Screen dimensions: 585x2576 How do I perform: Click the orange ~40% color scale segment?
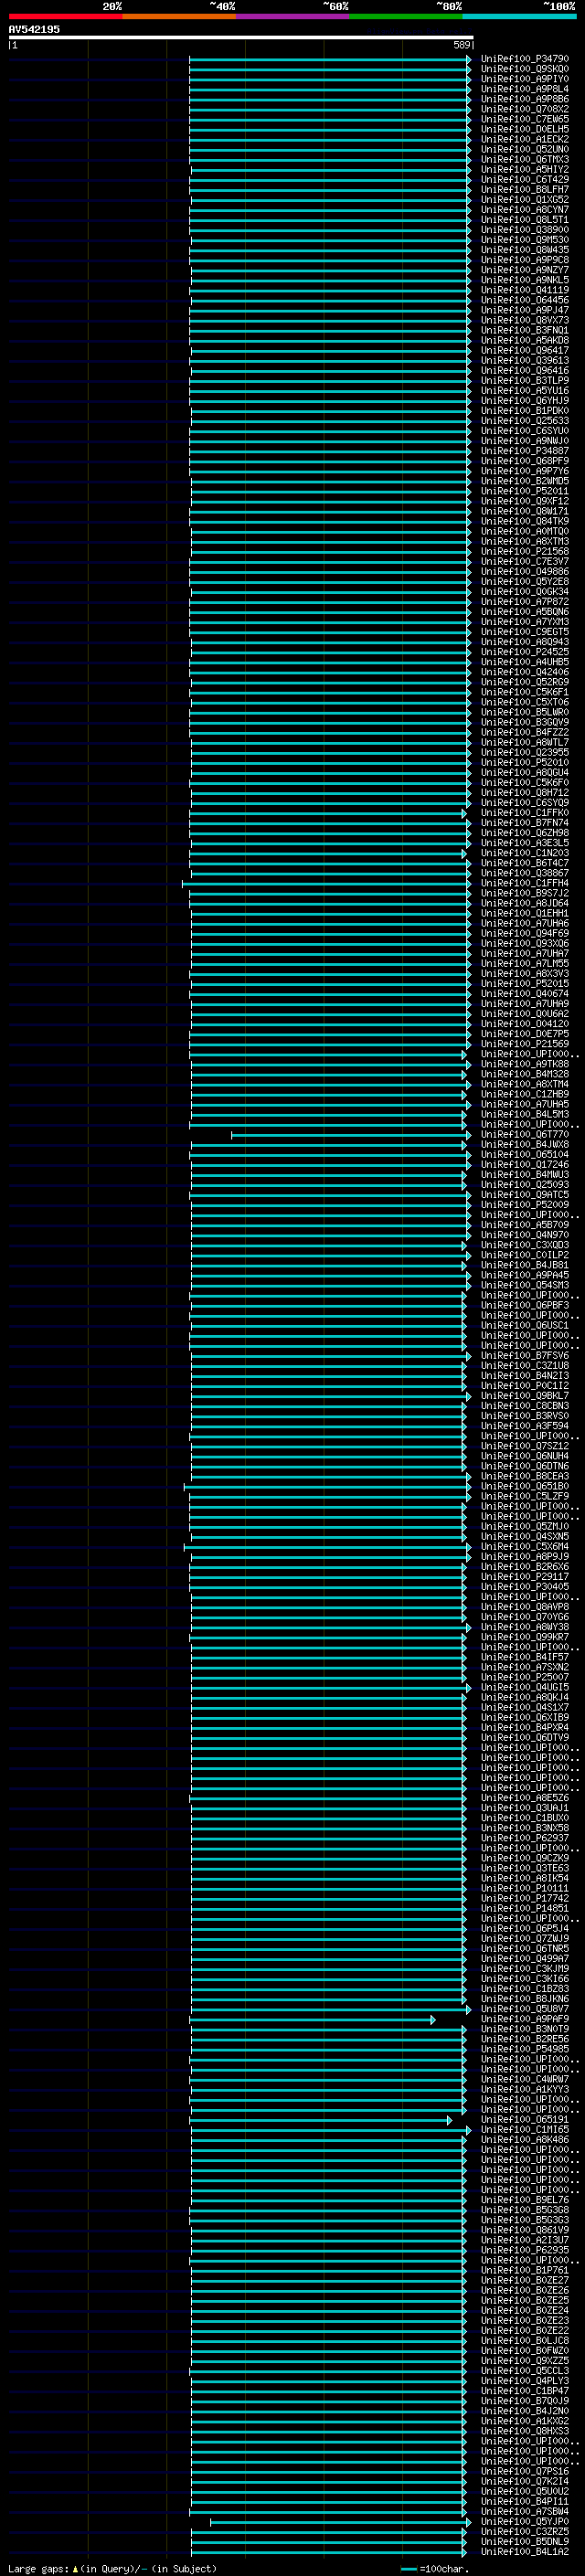[179, 16]
